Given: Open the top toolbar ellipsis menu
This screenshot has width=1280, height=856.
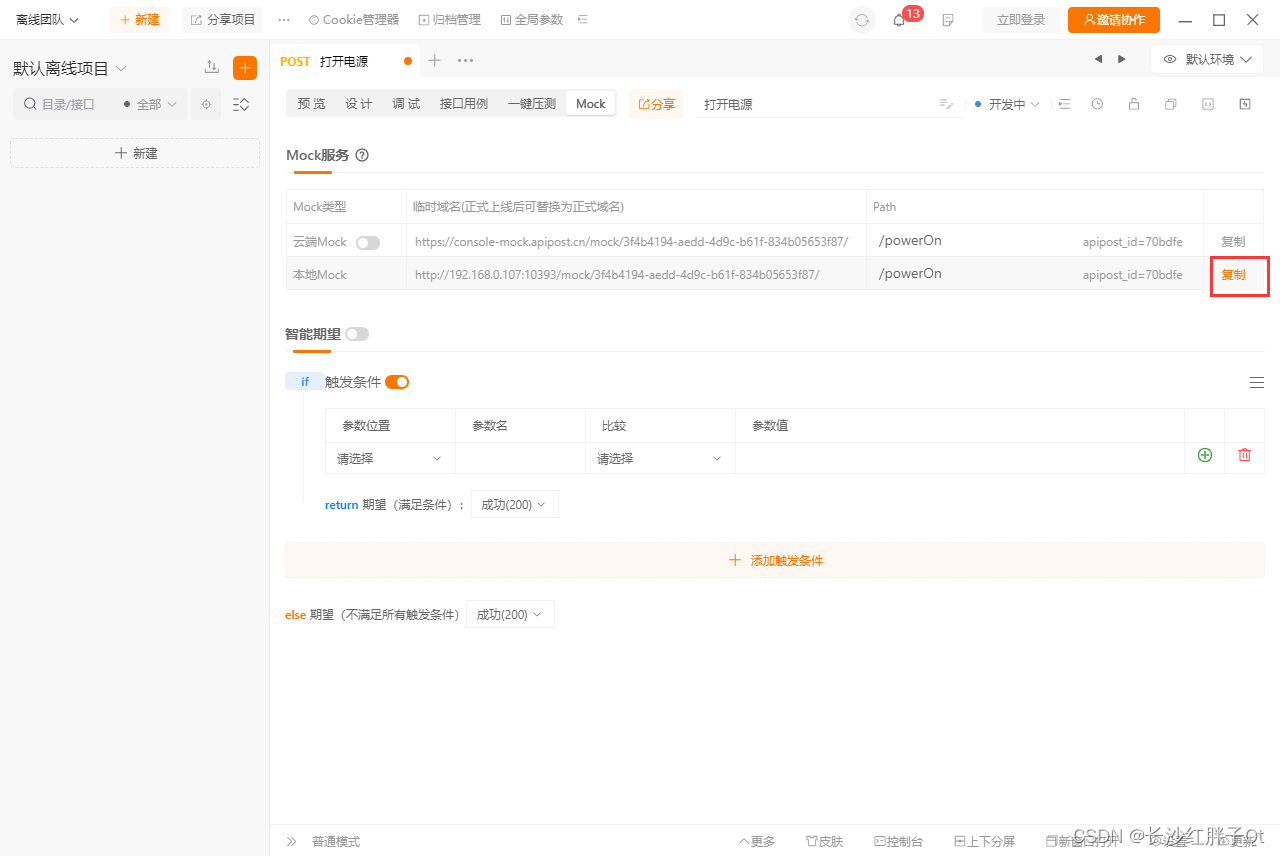Looking at the screenshot, I should [284, 20].
